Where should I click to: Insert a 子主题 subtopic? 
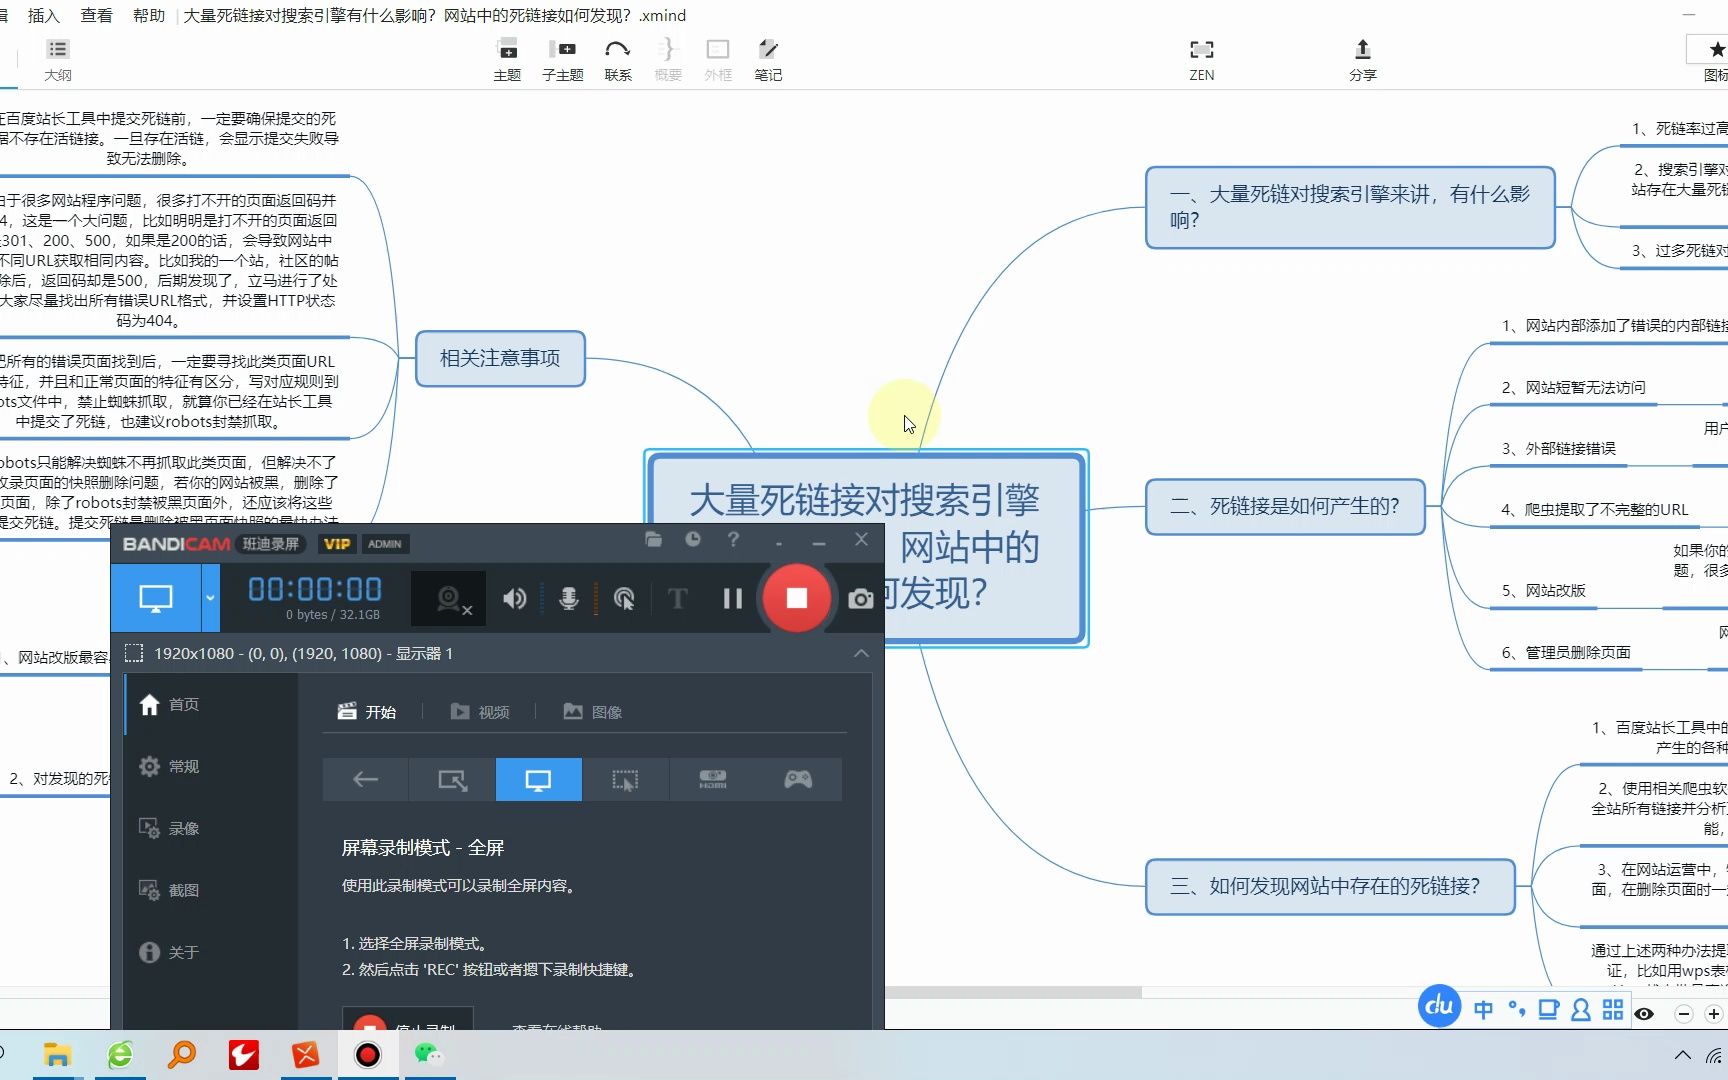point(562,59)
